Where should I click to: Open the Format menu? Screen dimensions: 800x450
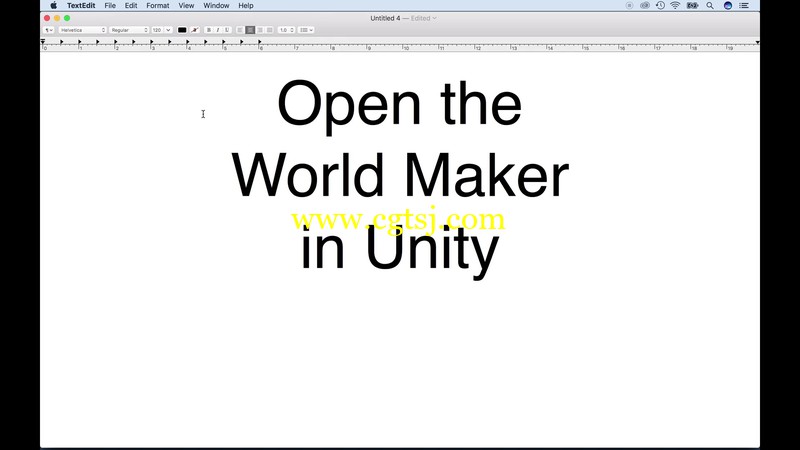point(158,6)
